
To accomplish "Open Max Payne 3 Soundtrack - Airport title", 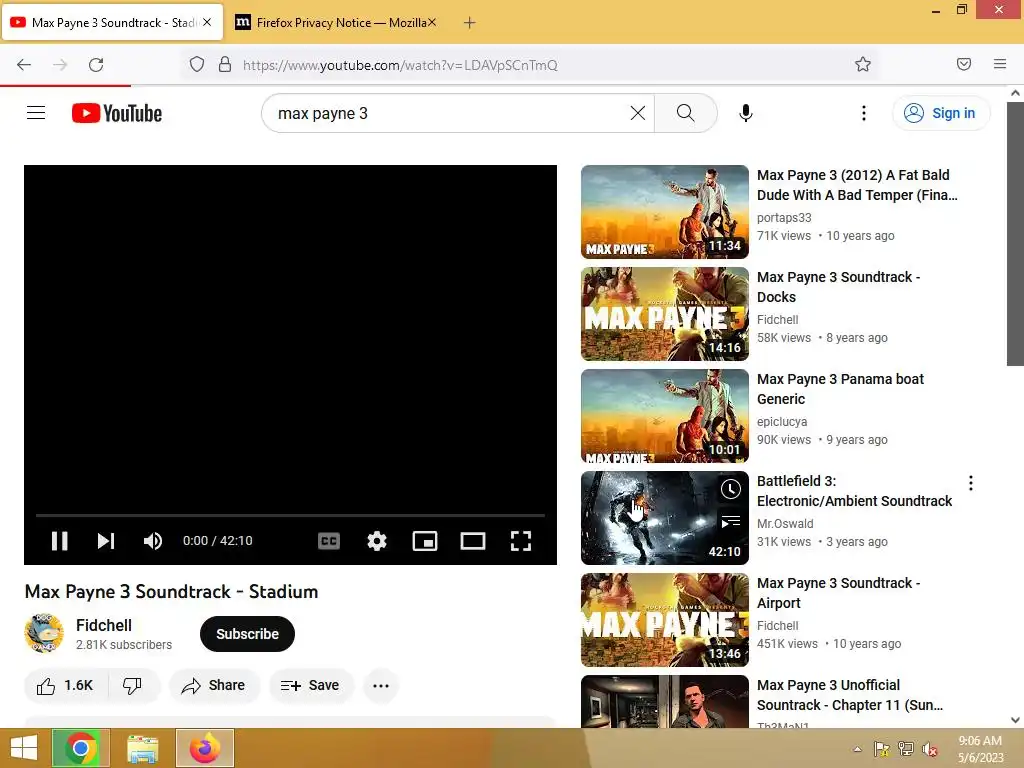I will [839, 593].
